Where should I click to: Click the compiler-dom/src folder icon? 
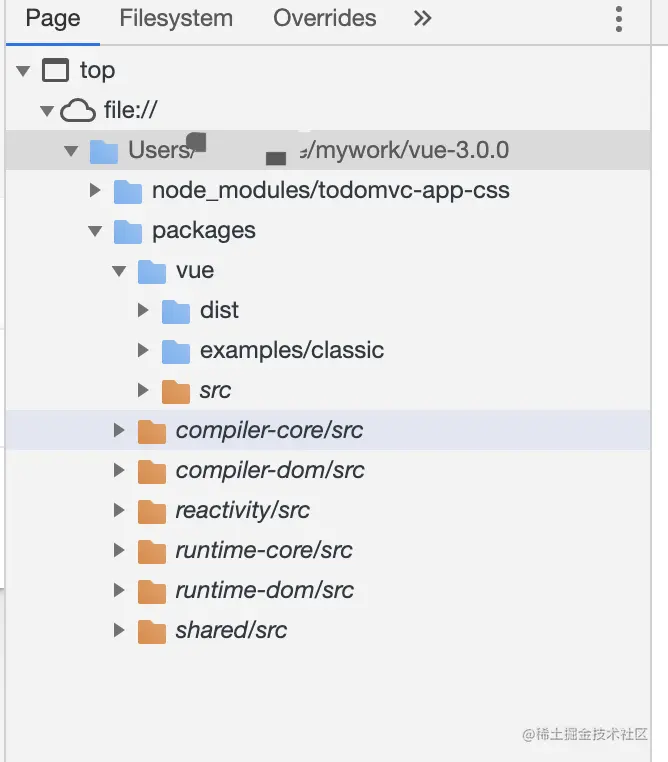click(x=152, y=471)
